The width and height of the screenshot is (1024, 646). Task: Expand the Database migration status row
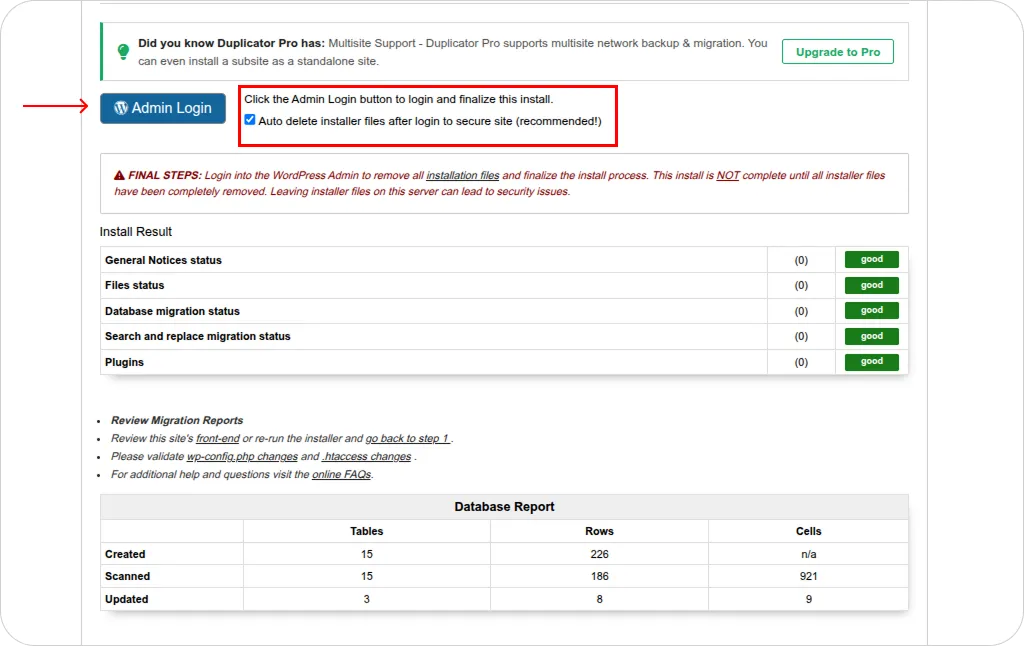[x=434, y=311]
